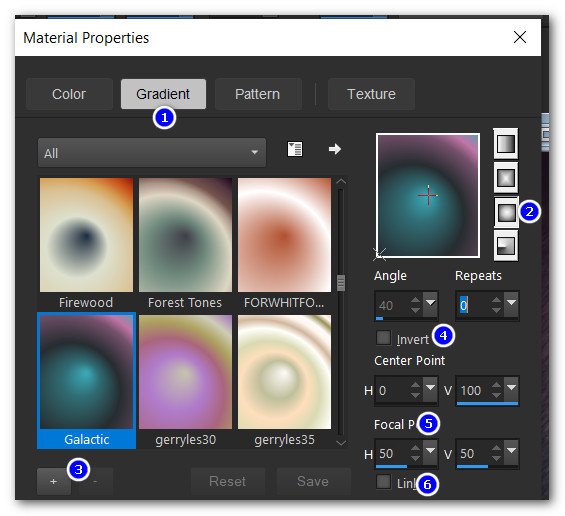This screenshot has height=516, width=565.
Task: Click the Save button
Action: click(313, 481)
